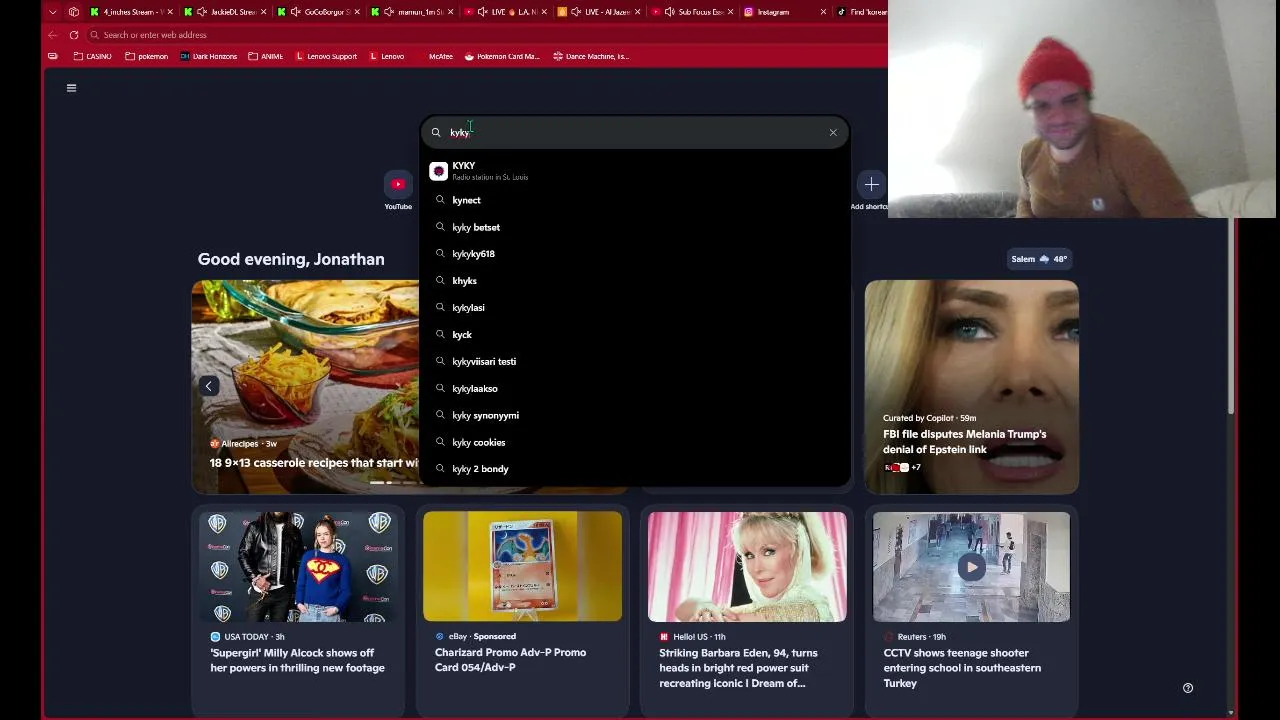Viewport: 1280px width, 720px height.
Task: Close the '4_inches Stream' tab
Action: tap(170, 12)
